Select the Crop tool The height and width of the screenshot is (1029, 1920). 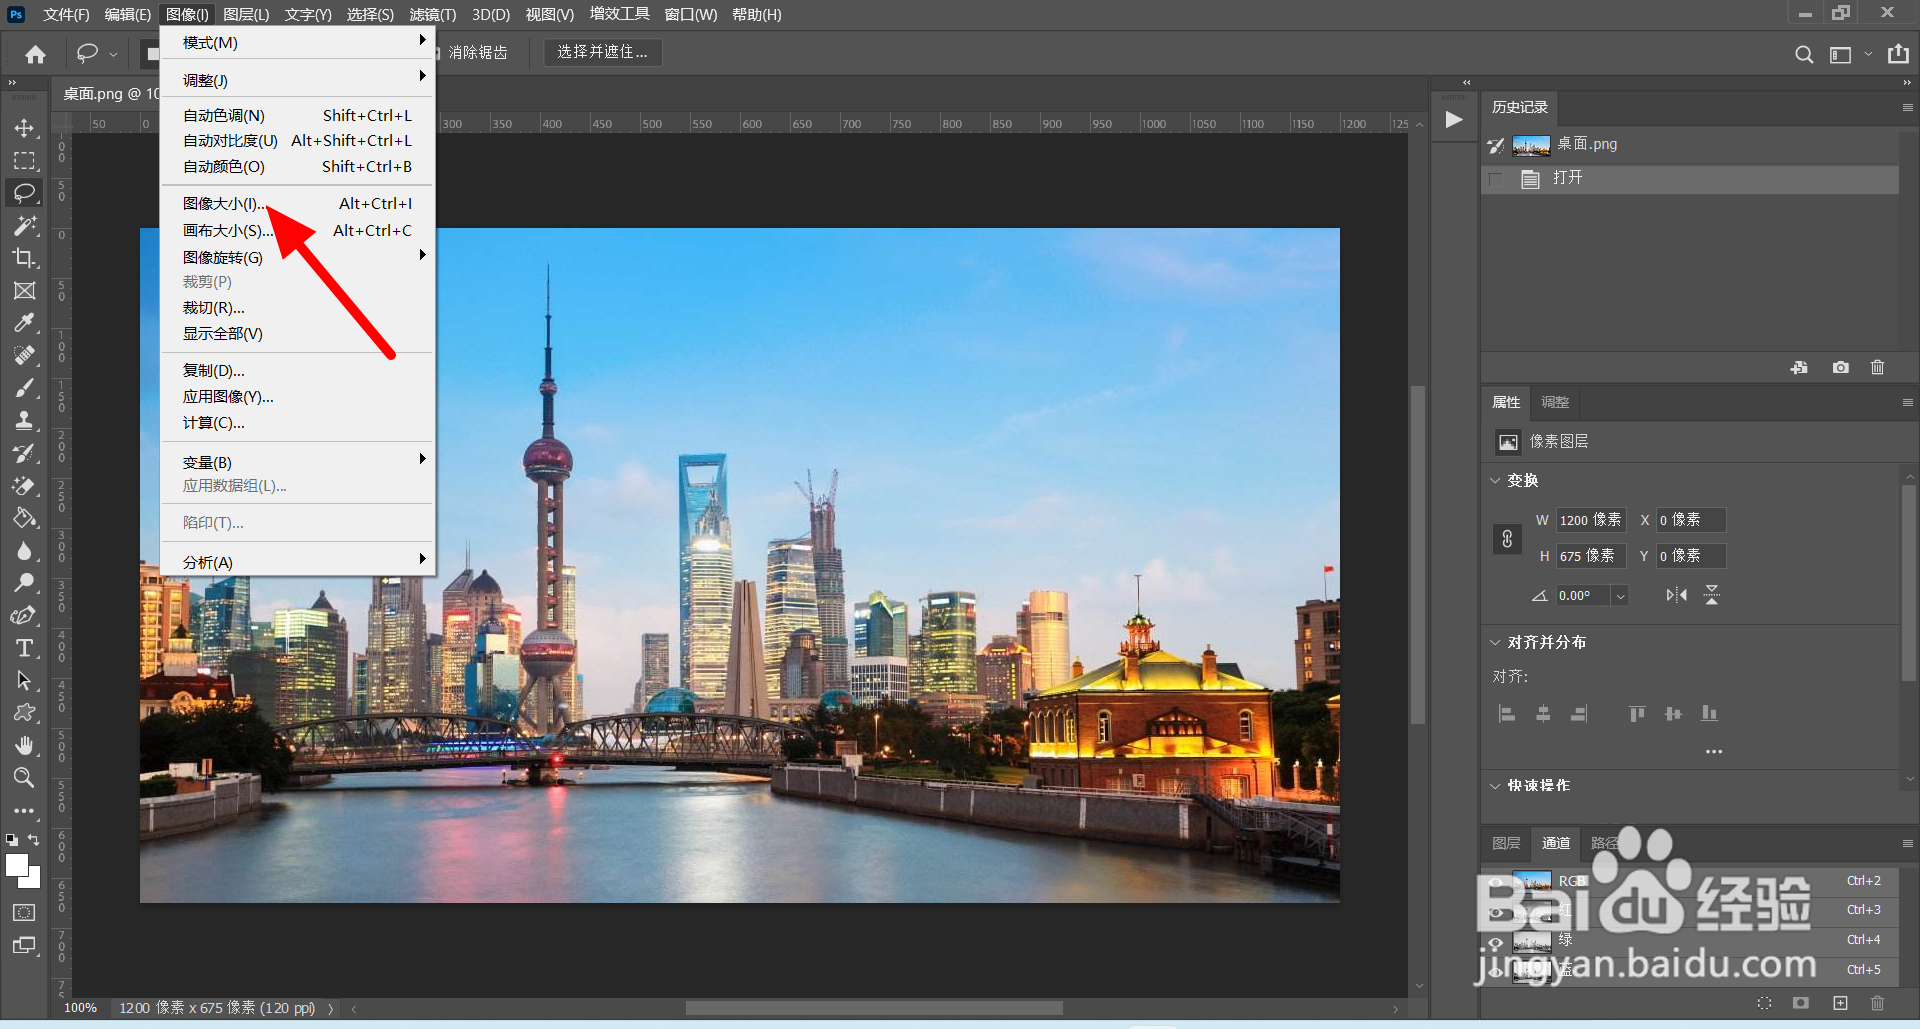[24, 258]
